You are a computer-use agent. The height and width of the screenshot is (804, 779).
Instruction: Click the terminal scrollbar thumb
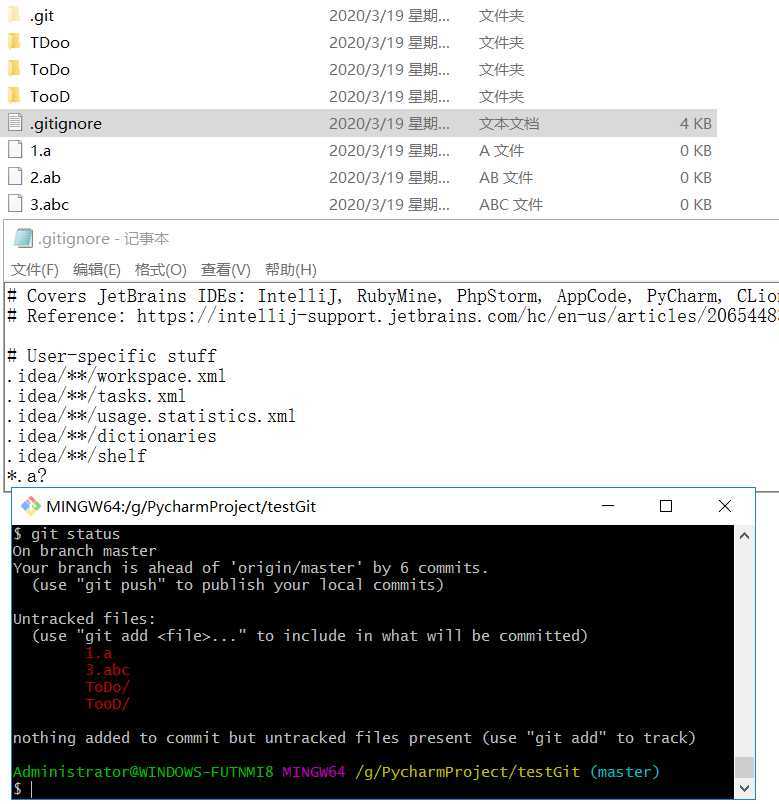click(745, 767)
